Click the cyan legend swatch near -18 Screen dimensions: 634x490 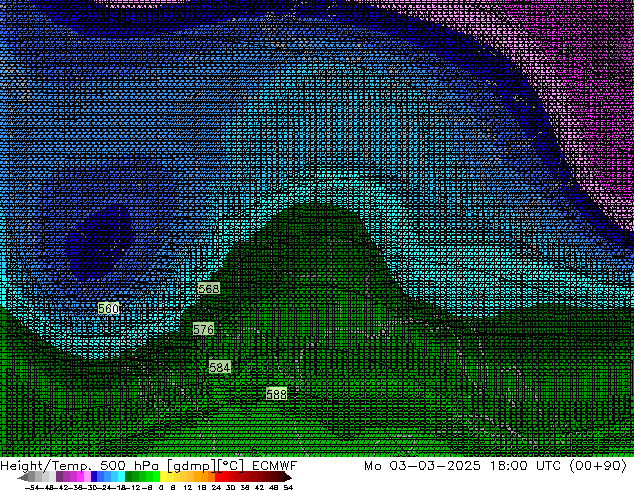pos(121,476)
